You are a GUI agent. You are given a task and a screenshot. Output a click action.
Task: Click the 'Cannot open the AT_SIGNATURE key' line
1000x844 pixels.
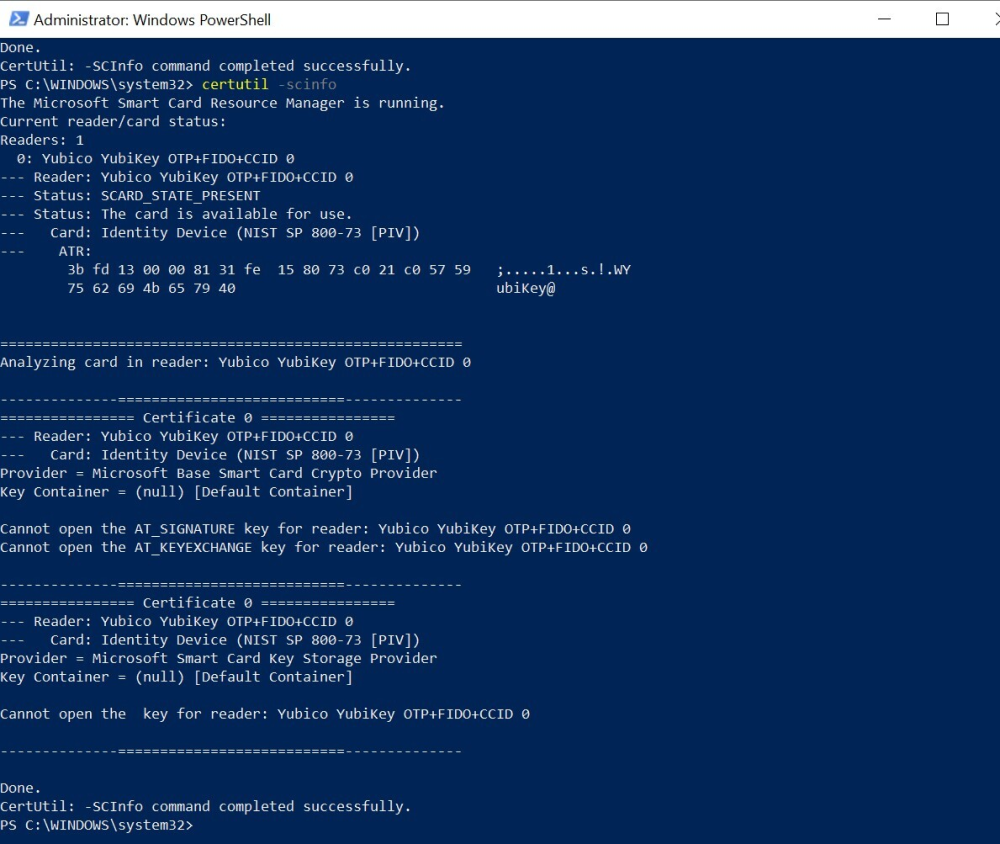[x=315, y=528]
